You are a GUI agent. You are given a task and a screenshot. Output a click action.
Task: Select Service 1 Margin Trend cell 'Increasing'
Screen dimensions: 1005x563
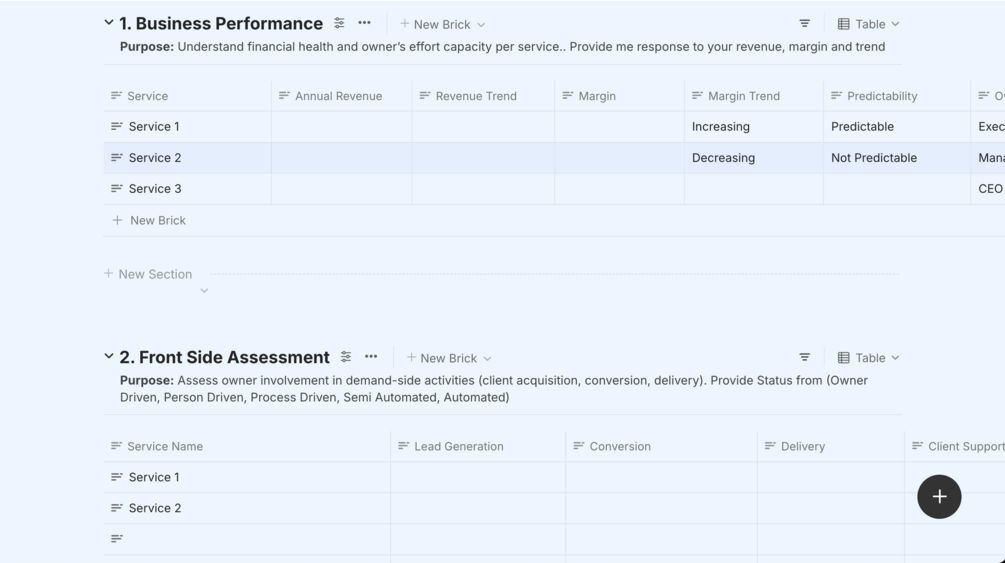click(x=720, y=127)
